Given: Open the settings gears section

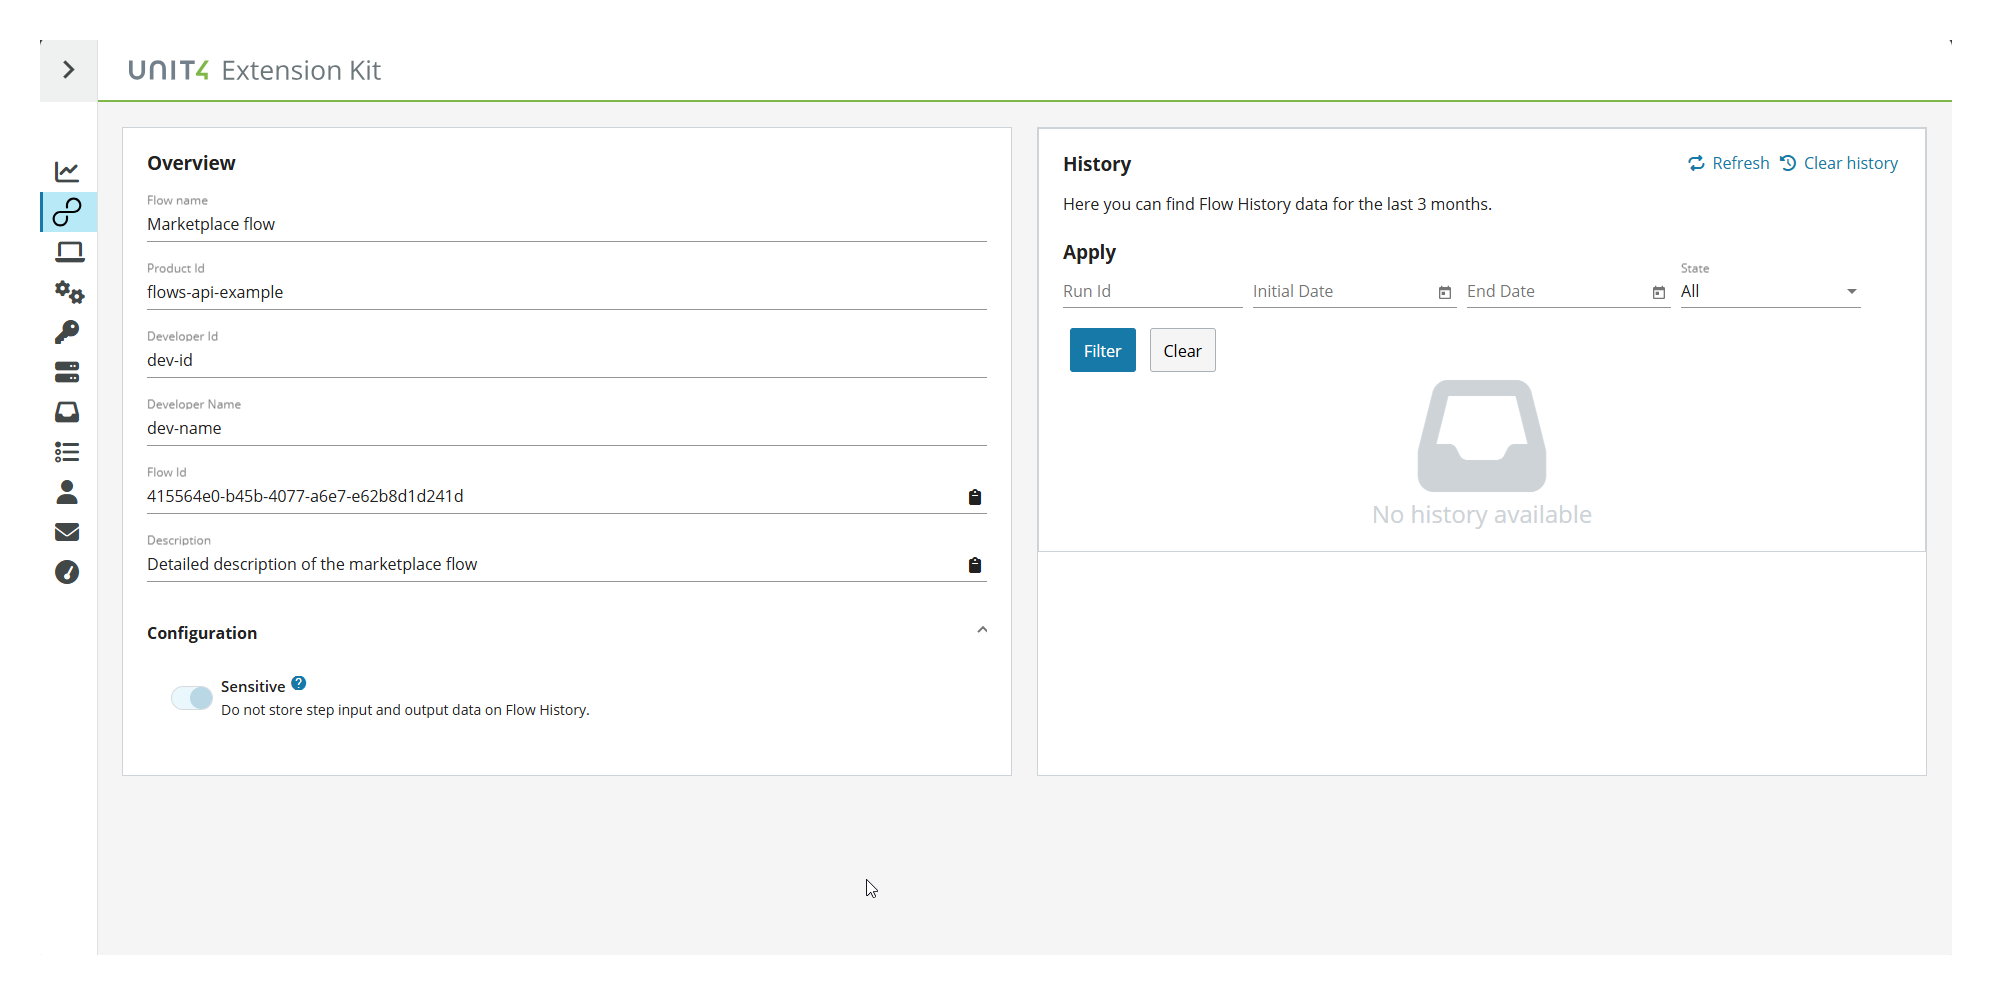Looking at the screenshot, I should point(67,292).
